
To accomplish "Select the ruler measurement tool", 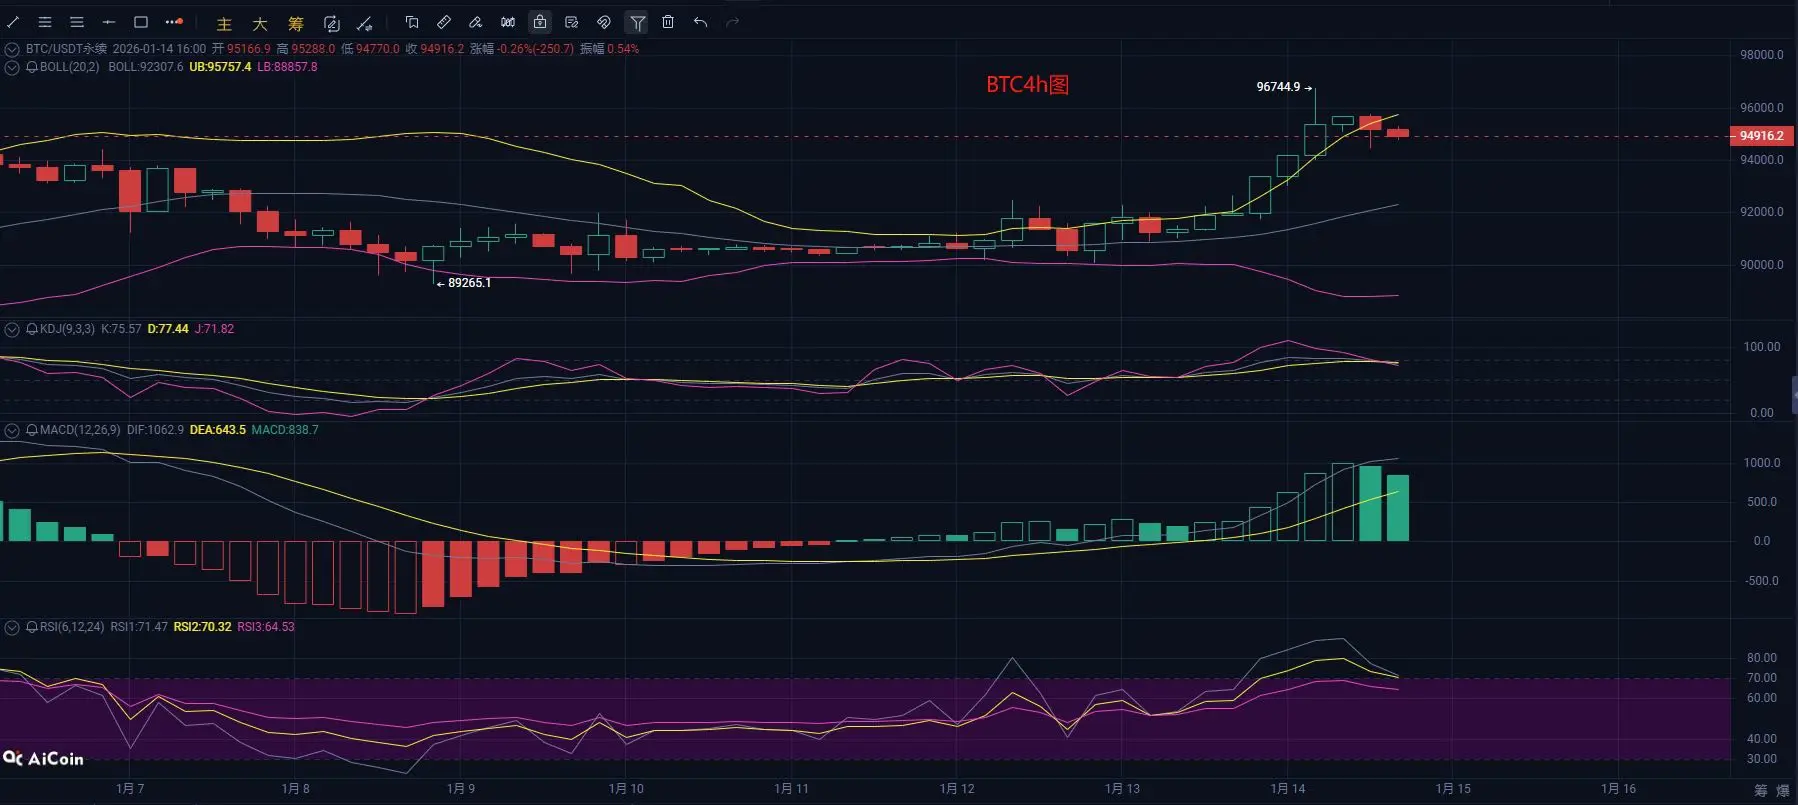I will [444, 22].
